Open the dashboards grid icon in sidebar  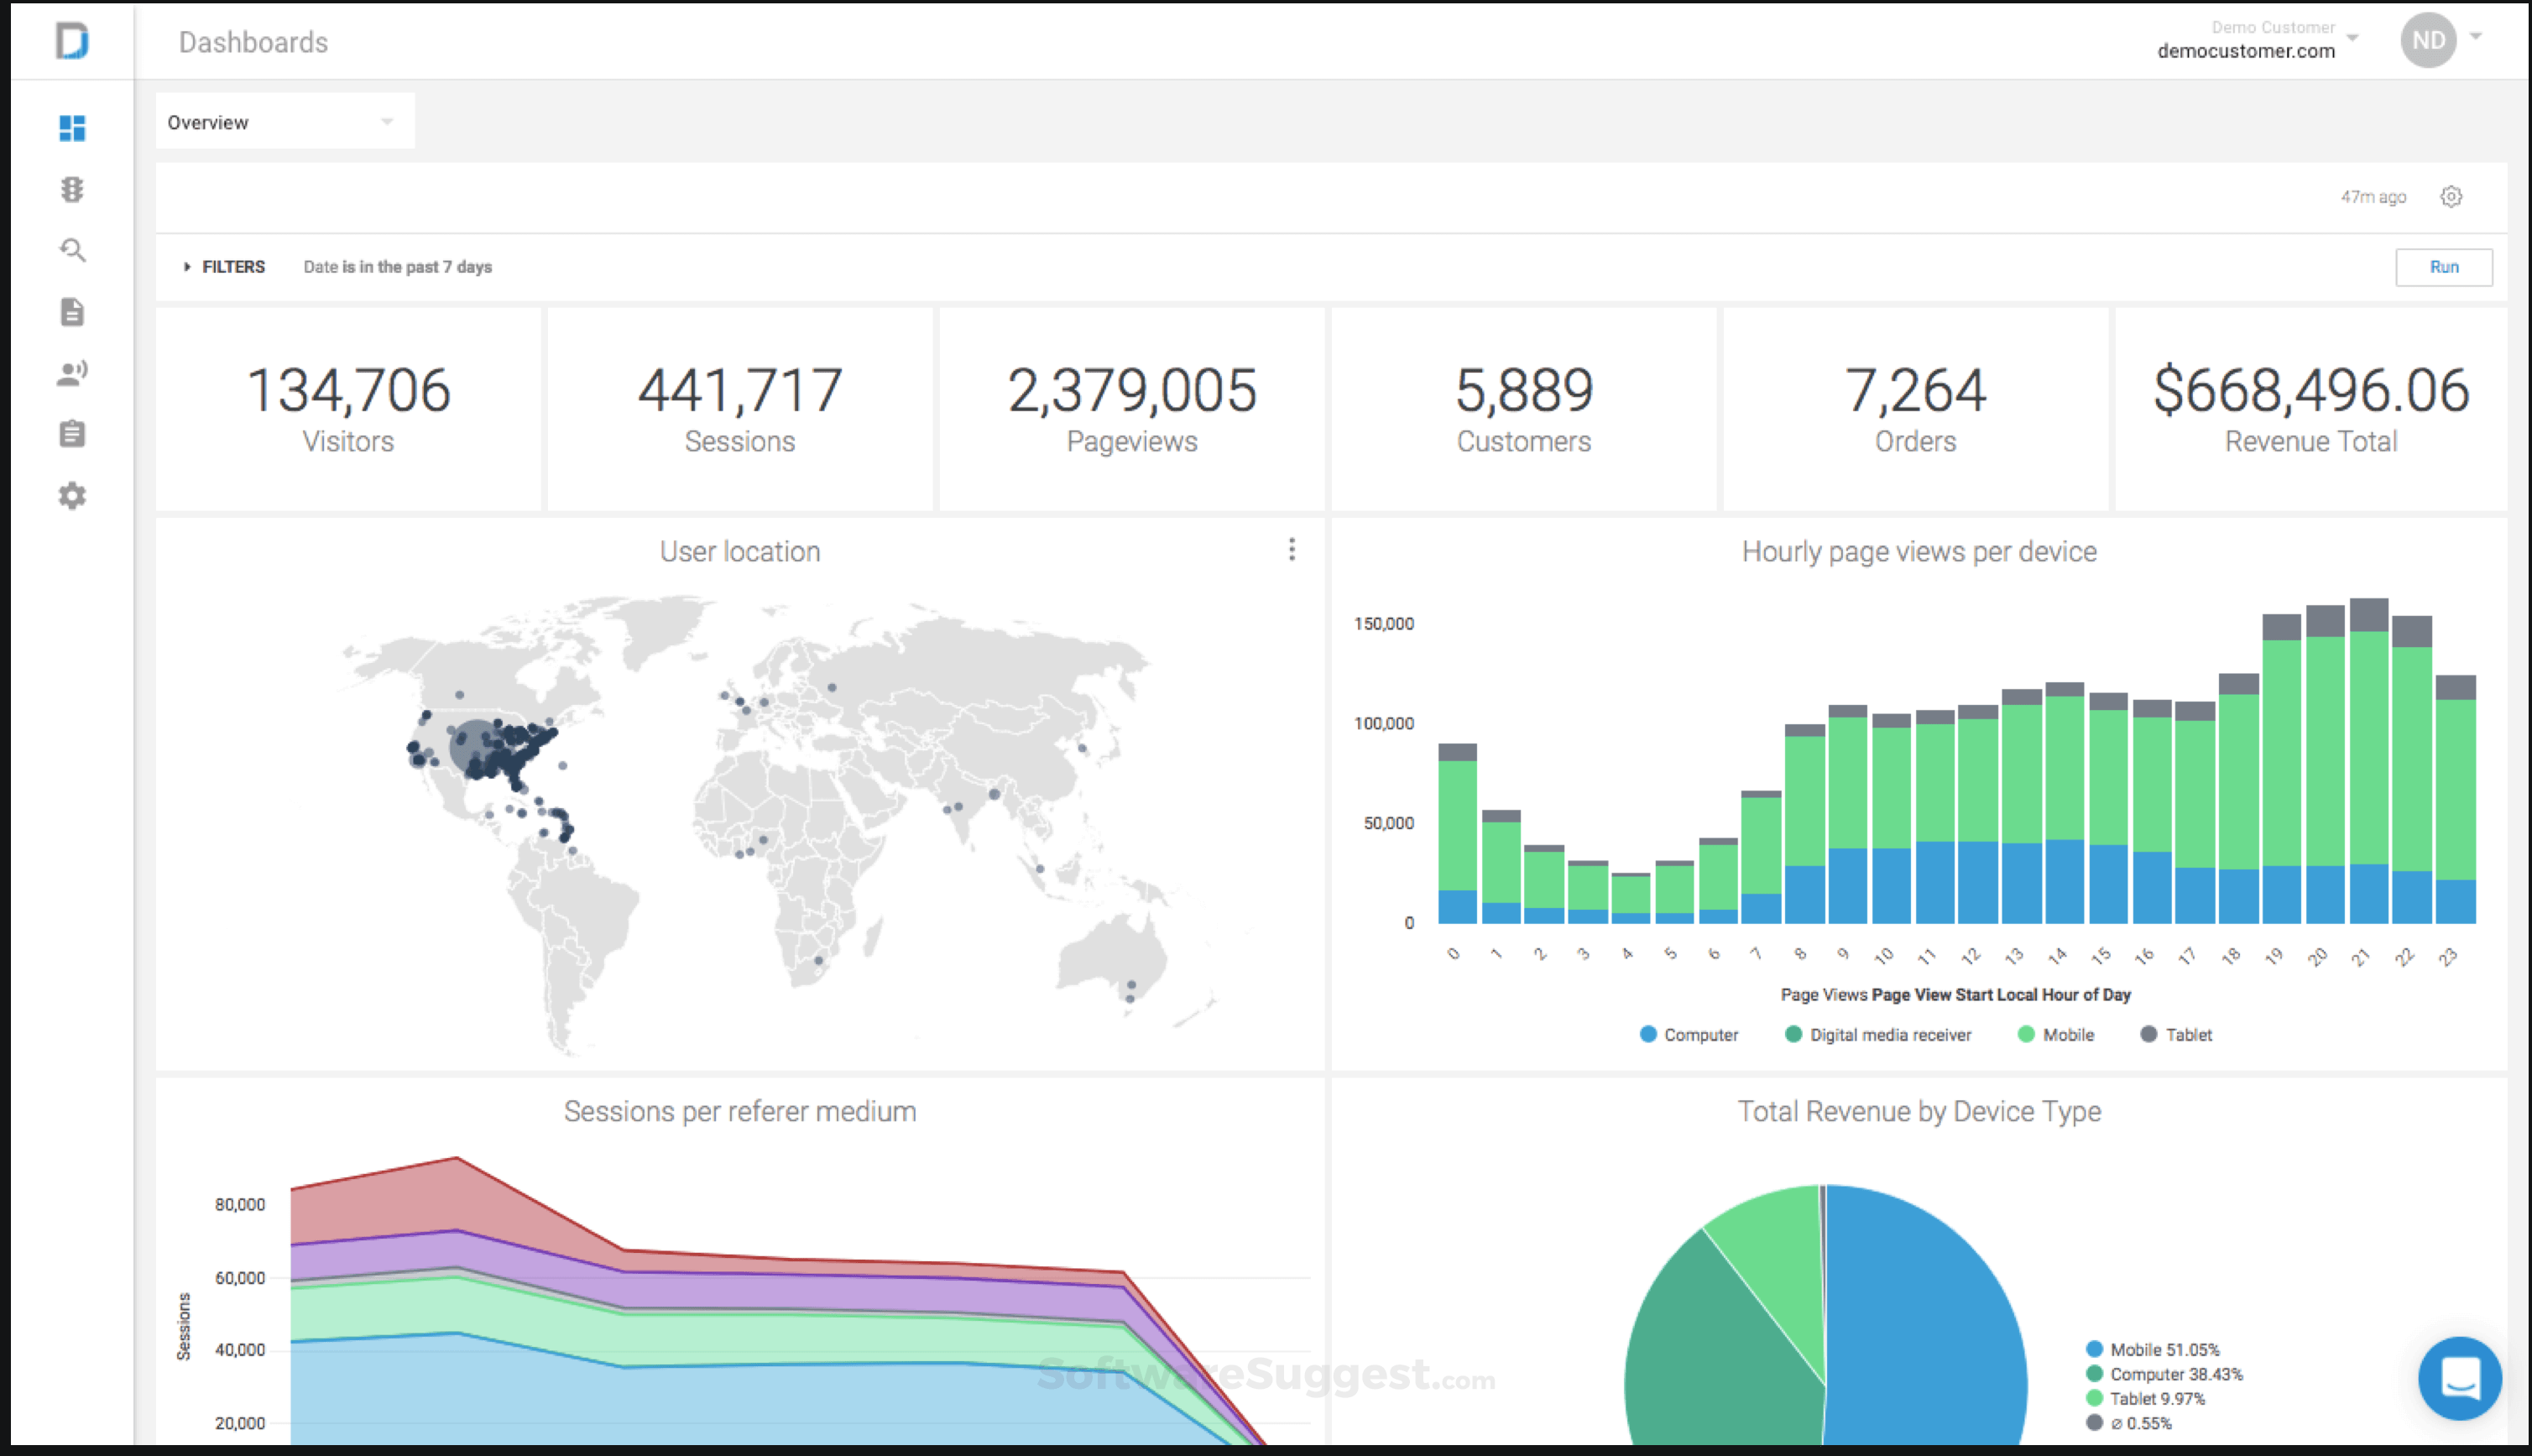pyautogui.click(x=72, y=128)
